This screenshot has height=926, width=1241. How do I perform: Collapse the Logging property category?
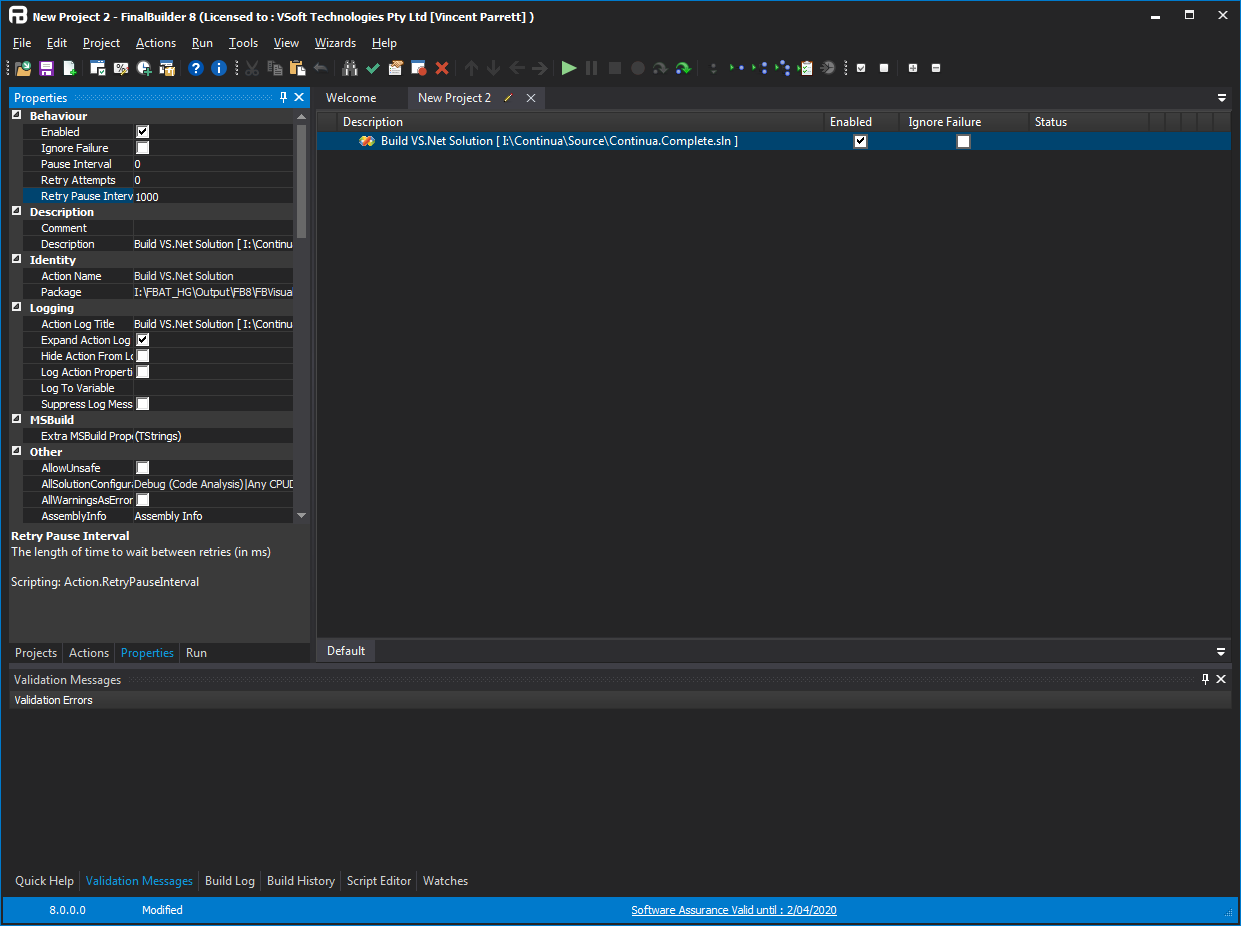point(17,308)
